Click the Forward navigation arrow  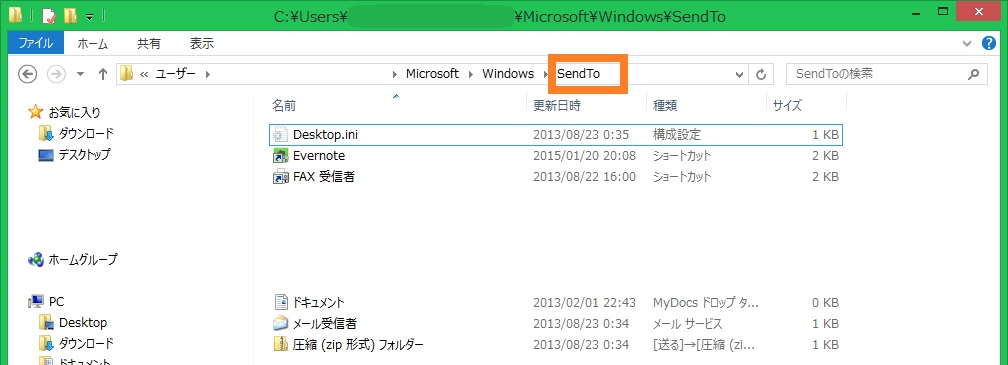pos(57,74)
